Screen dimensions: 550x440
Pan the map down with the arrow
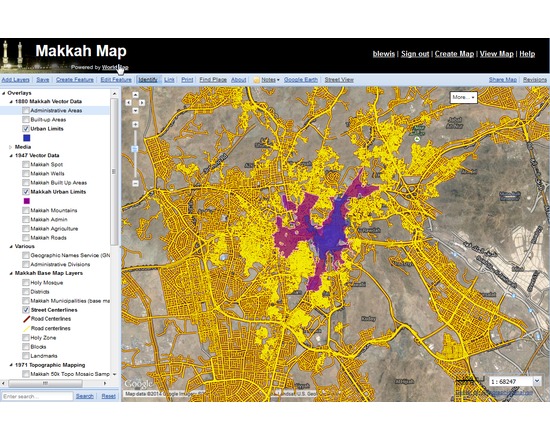[135, 111]
